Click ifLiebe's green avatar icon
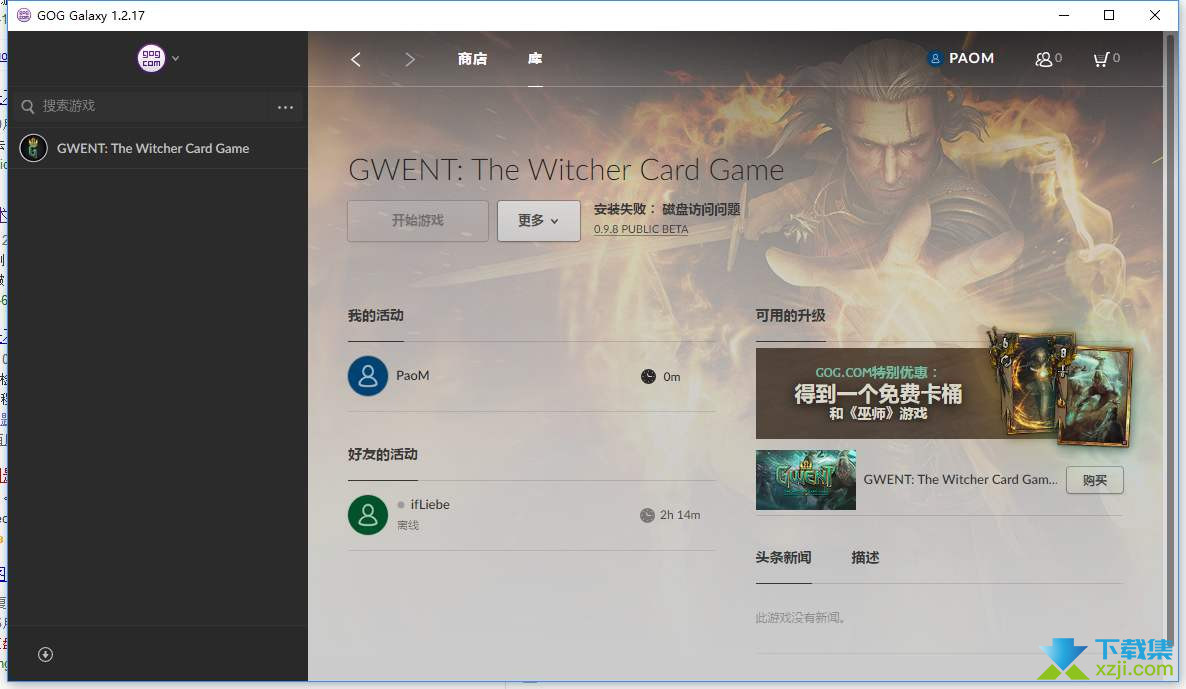Screen dimensions: 1186x689 pos(368,515)
